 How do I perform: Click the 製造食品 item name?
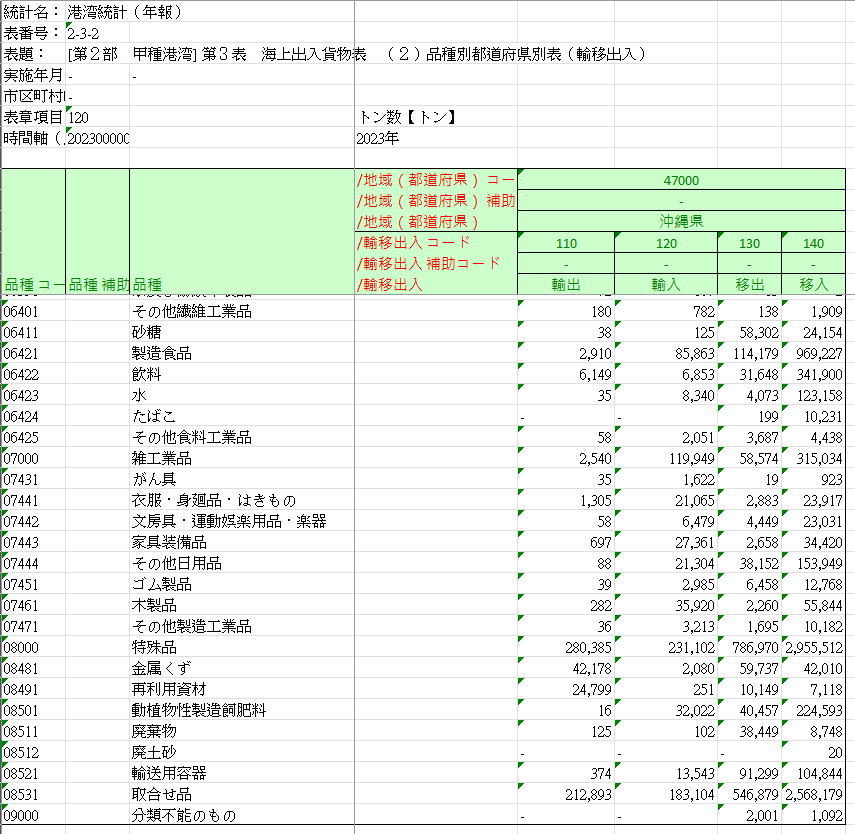(162, 353)
